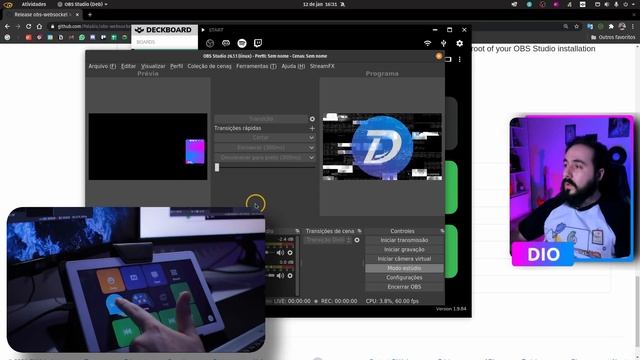Click the Transição button in studio mode
Screen dimensions: 640x360
click(x=261, y=119)
